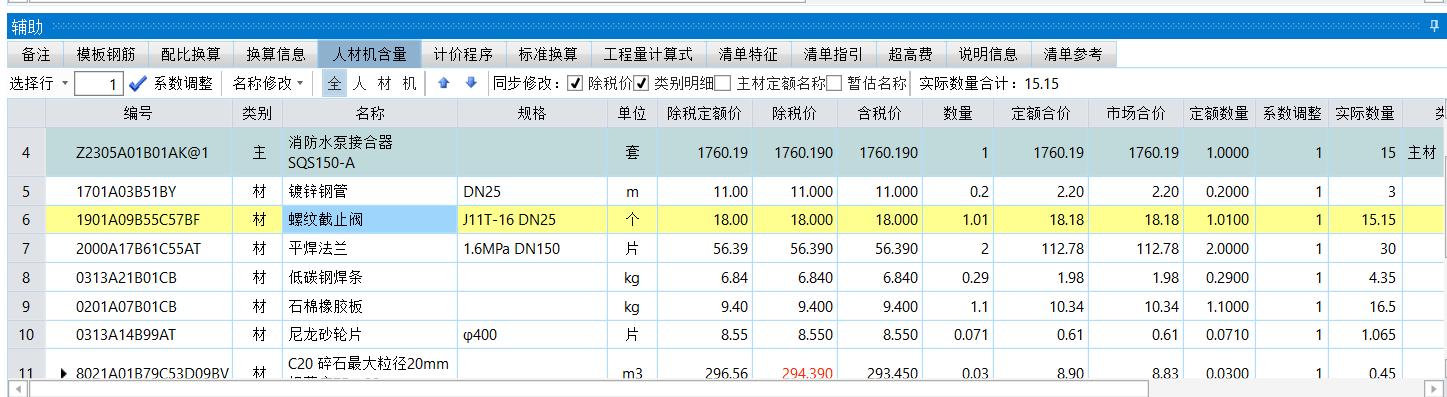This screenshot has width=1447, height=397.
Task: Select the 人材机含量 tab
Action: coord(369,54)
